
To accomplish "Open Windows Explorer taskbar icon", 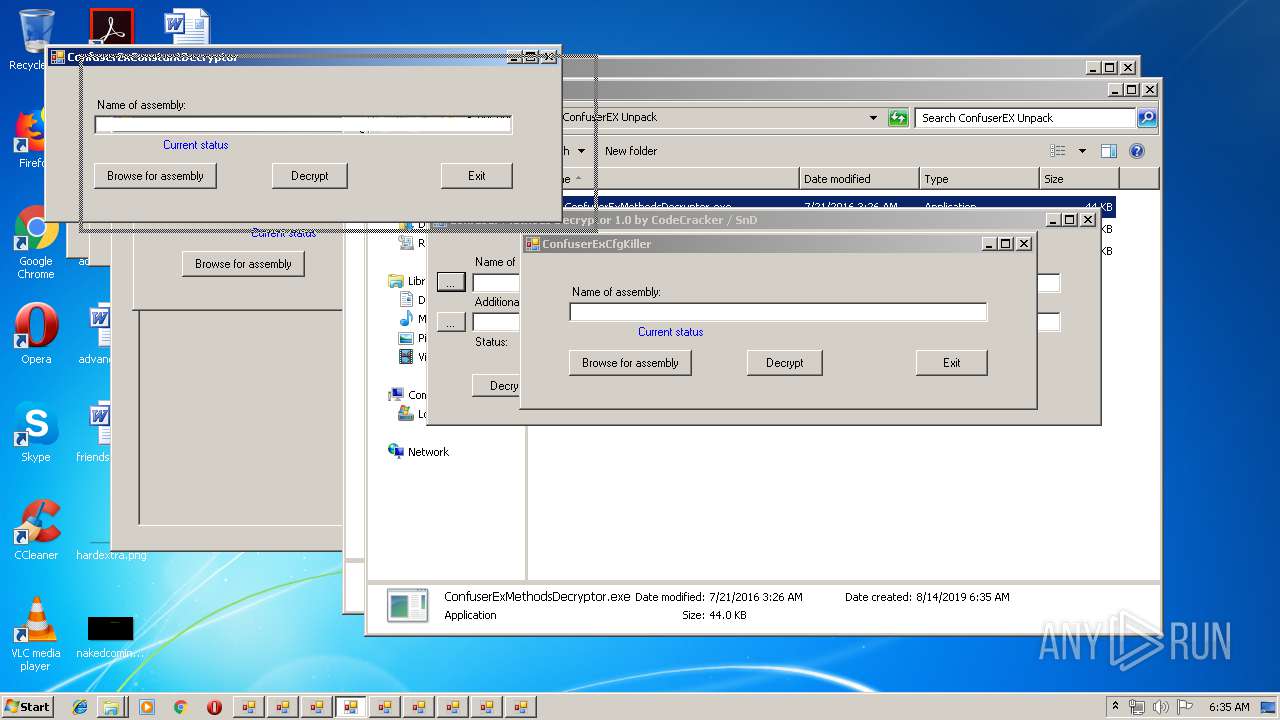I will (112, 707).
